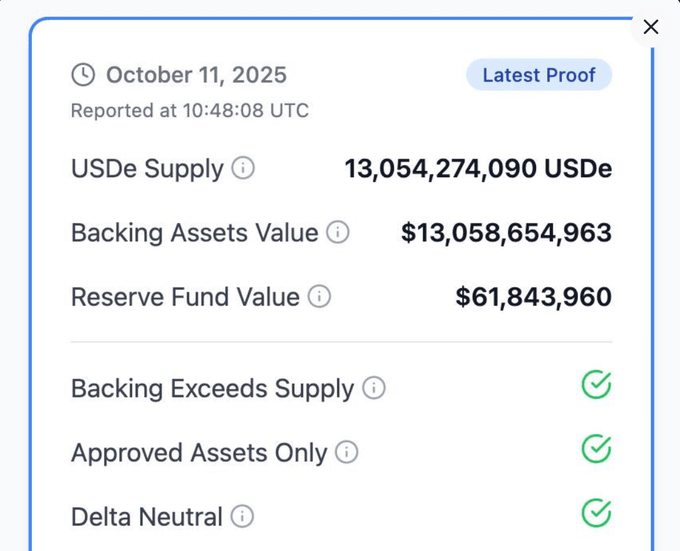Click the Delta Neutral green checkmark
The image size is (680, 551).
[596, 513]
